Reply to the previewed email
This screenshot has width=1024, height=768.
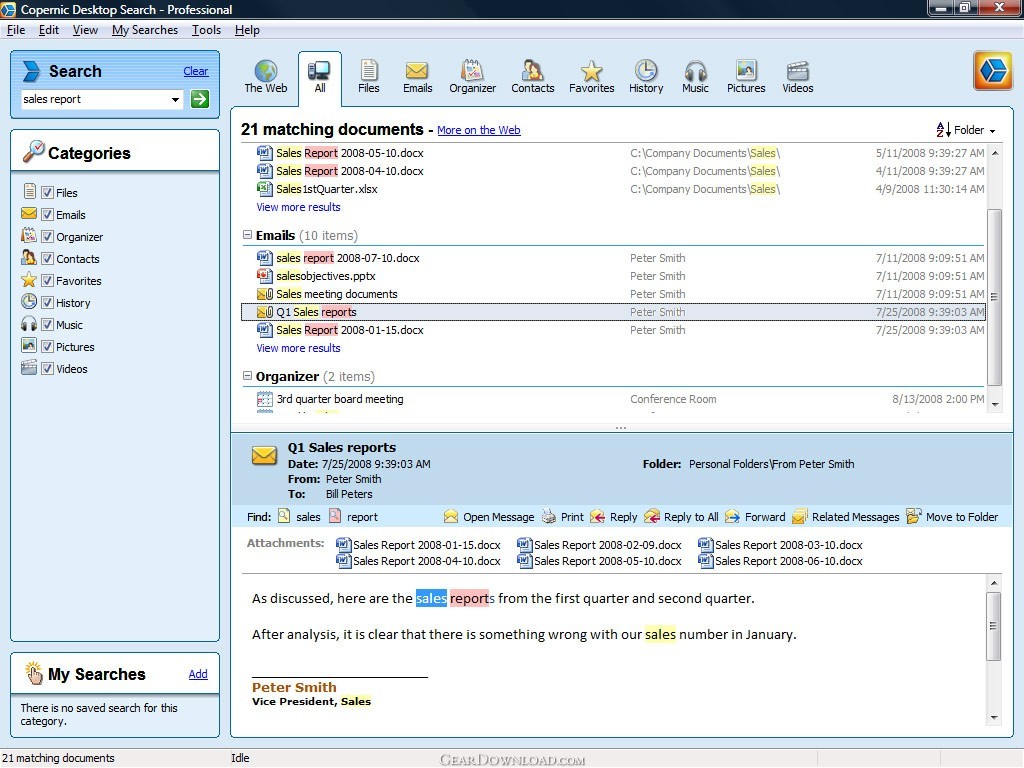(614, 517)
